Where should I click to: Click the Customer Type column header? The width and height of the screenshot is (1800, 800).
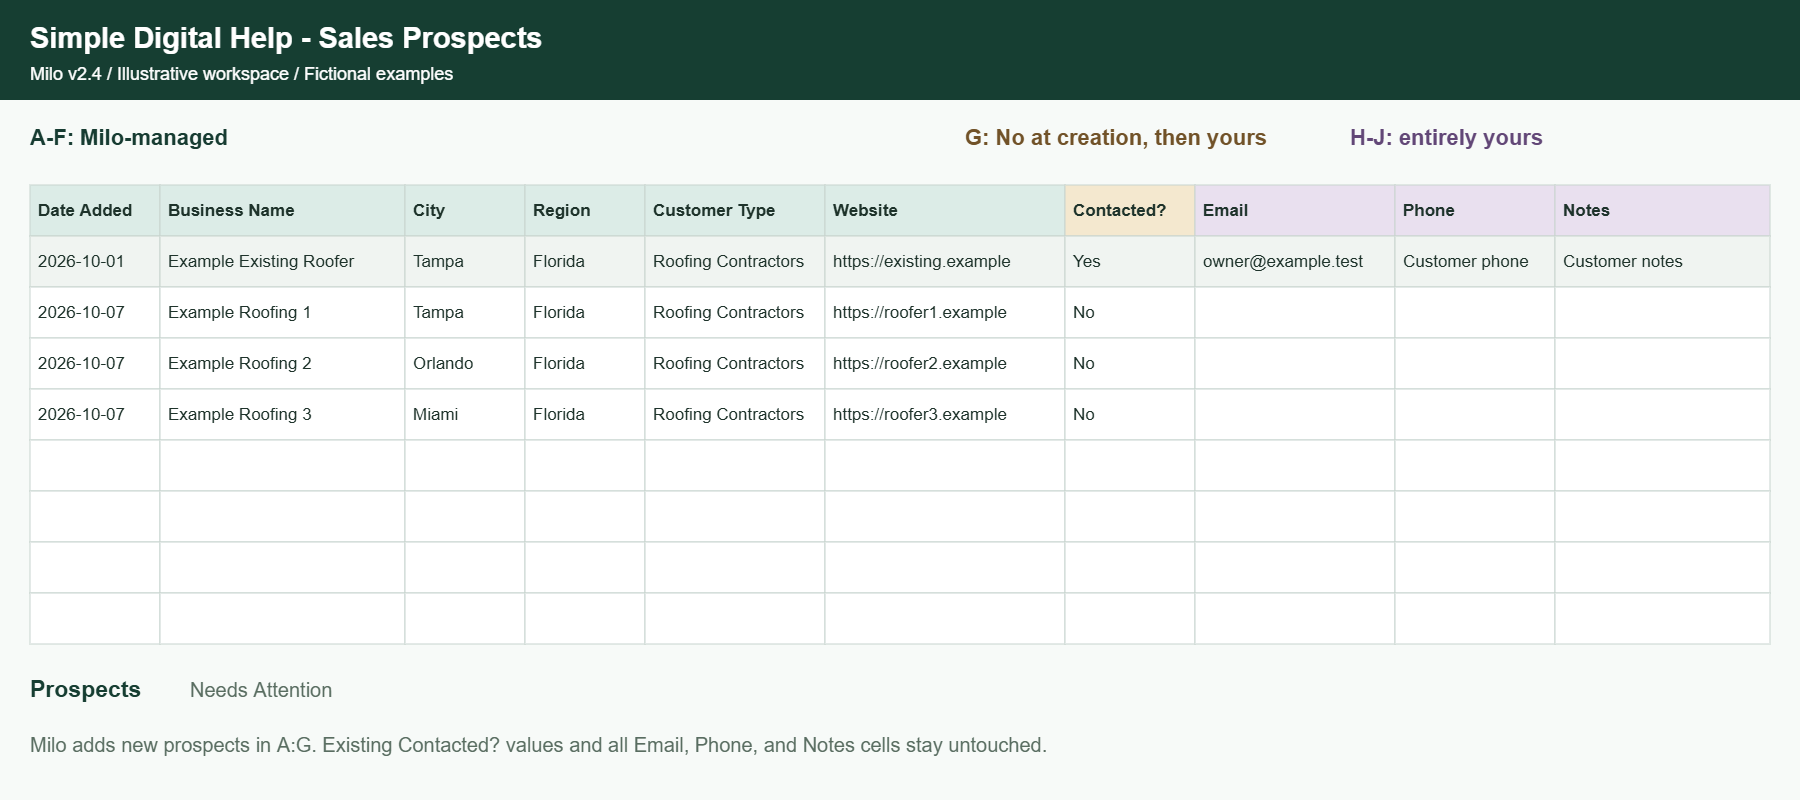point(735,210)
